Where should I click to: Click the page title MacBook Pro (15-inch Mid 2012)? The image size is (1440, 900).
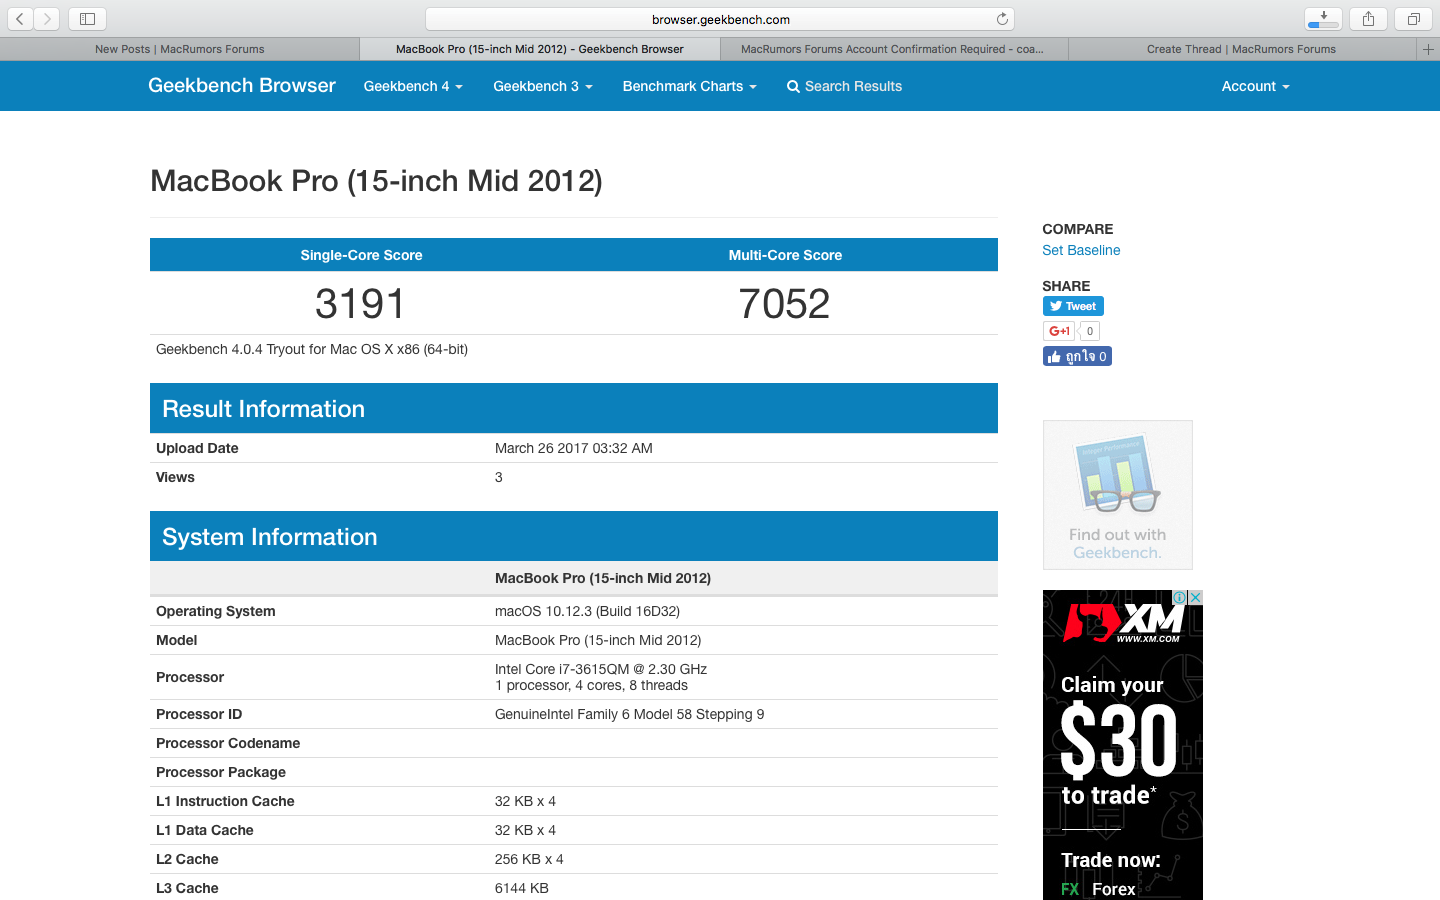(376, 181)
